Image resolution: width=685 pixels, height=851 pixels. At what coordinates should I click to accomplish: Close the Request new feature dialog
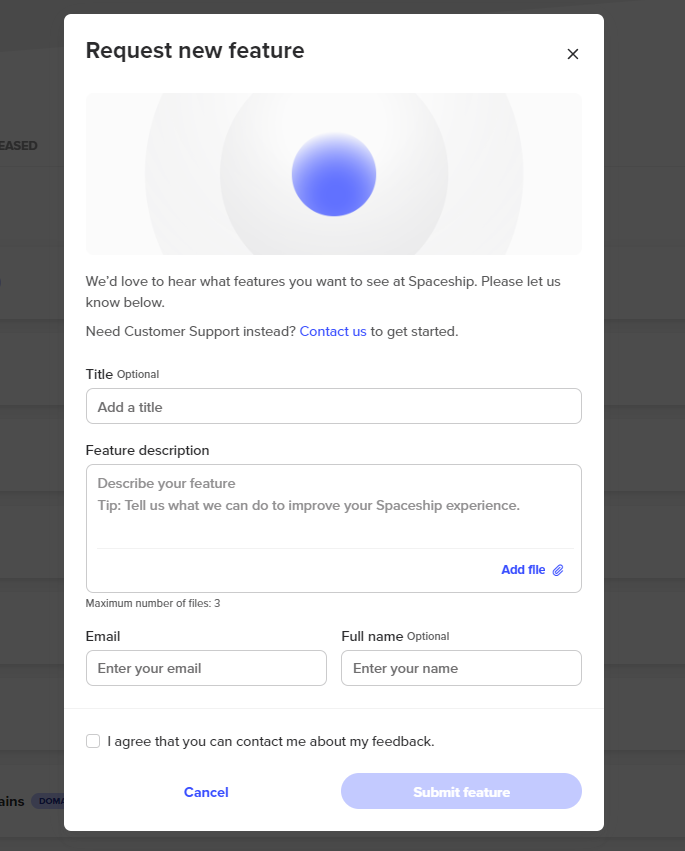[573, 54]
